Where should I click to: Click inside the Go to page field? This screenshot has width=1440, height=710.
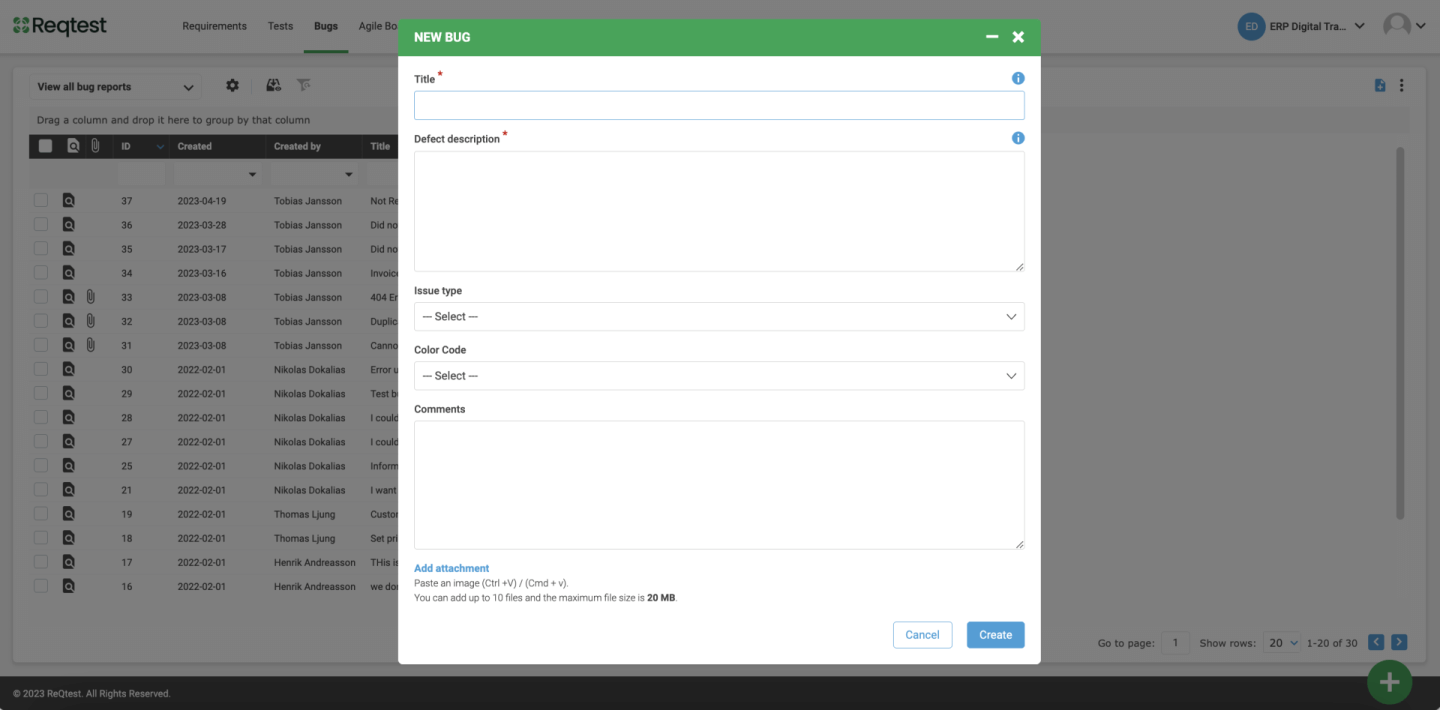pos(1175,642)
